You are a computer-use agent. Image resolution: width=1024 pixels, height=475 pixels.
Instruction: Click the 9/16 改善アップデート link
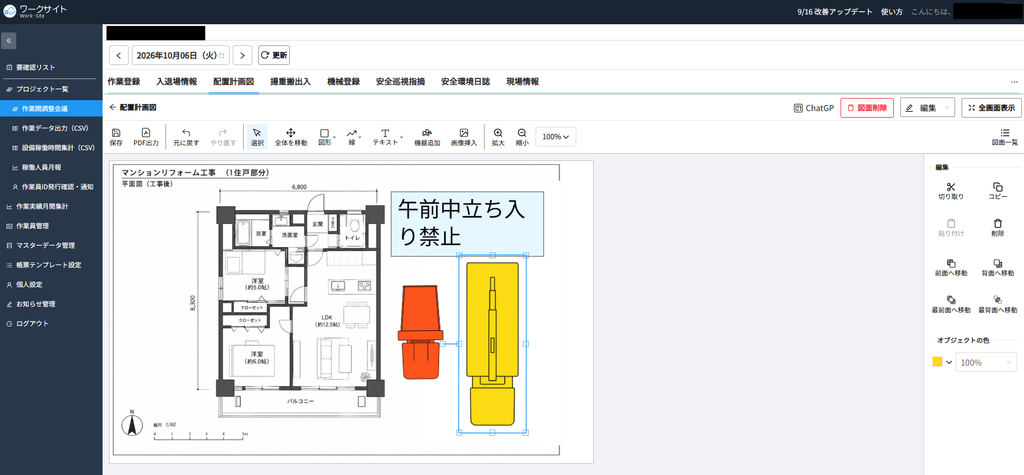(835, 12)
